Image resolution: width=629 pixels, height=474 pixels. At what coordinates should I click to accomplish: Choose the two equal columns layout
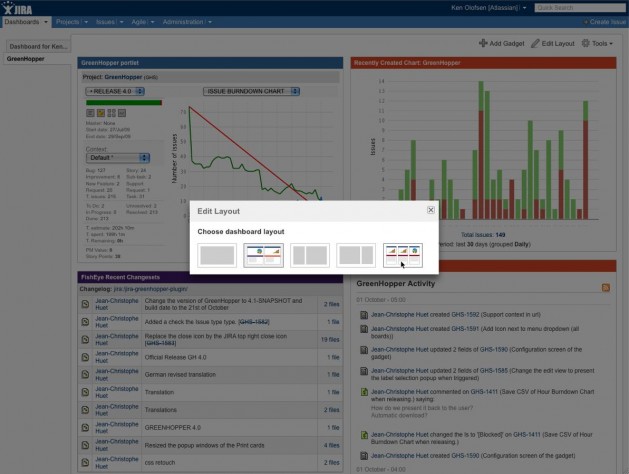click(x=263, y=255)
